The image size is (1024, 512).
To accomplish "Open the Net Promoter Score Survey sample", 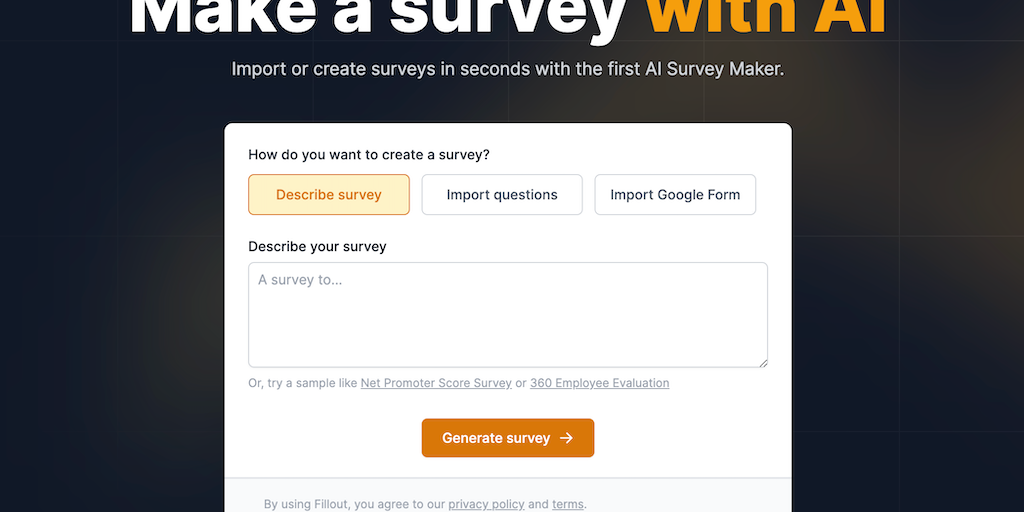I will [x=436, y=383].
